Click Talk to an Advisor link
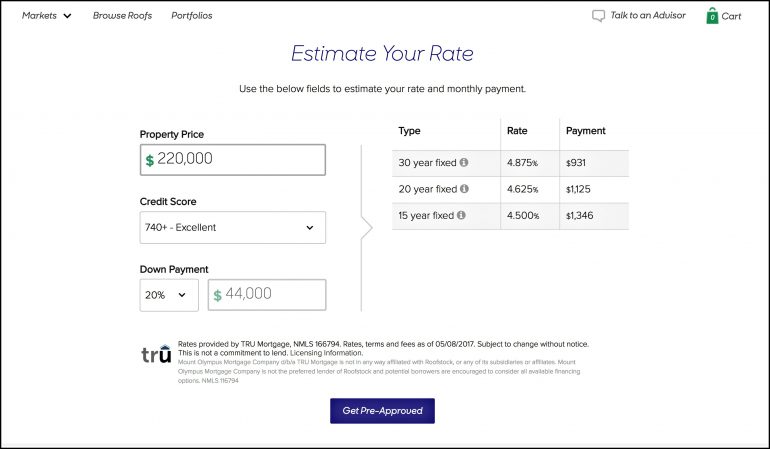Image resolution: width=770 pixels, height=449 pixels. coord(648,15)
